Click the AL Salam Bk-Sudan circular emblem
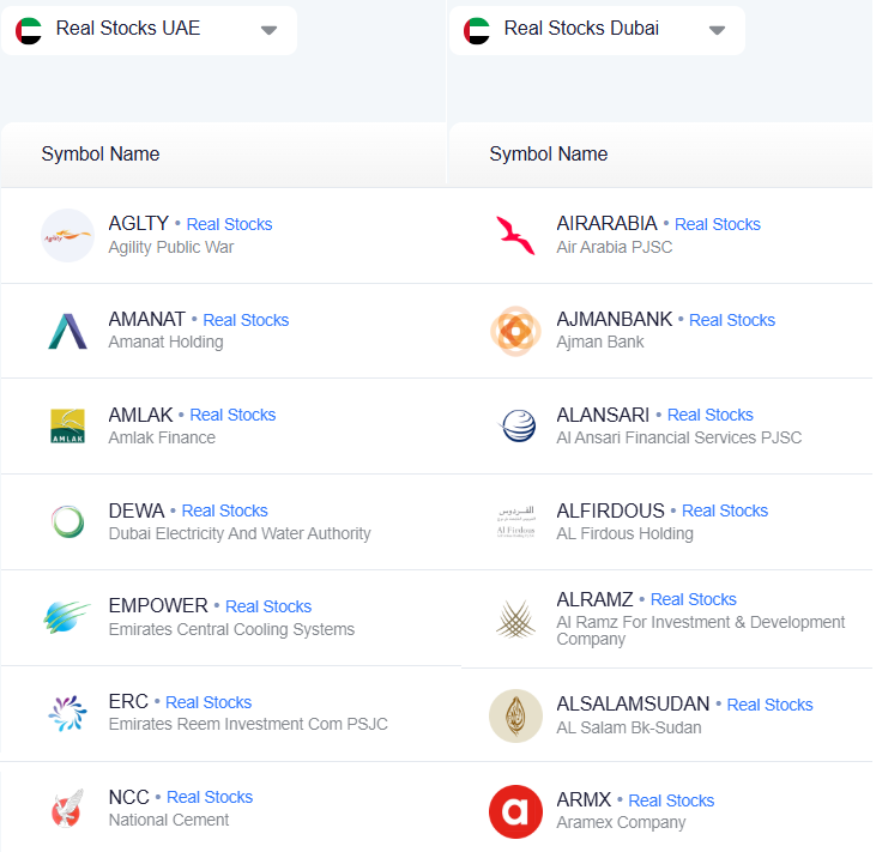The width and height of the screenshot is (873, 852). [x=515, y=714]
